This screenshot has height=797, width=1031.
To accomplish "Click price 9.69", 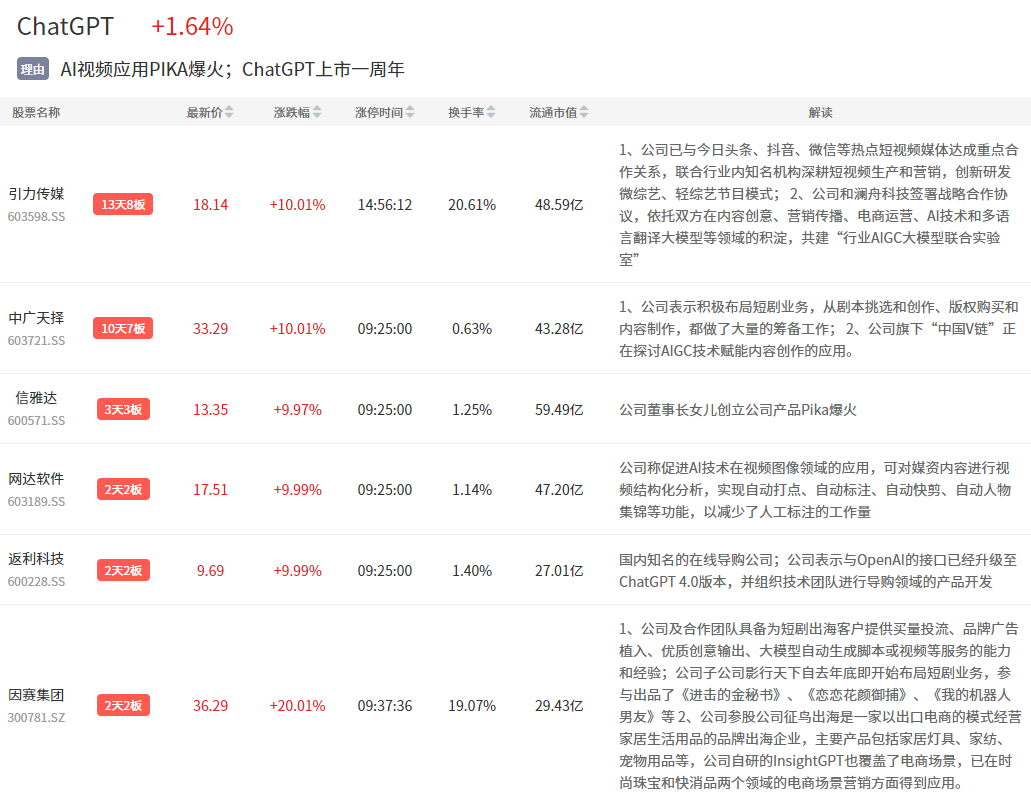I will (210, 570).
